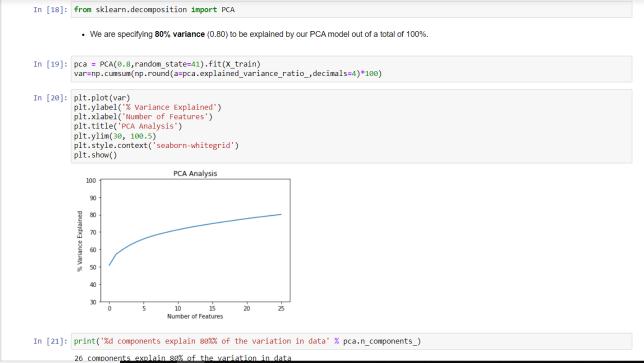
Task: Select the In [19] cell prompt
Action: point(50,64)
